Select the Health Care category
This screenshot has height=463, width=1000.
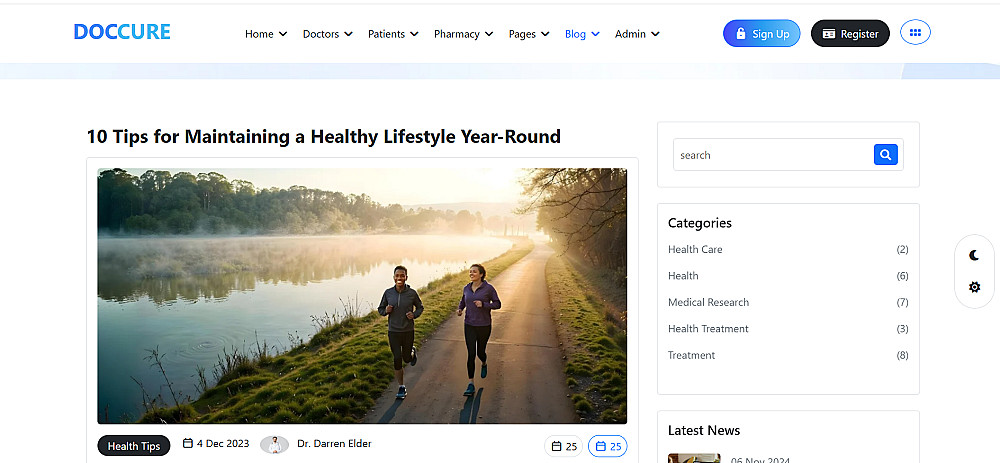click(x=695, y=249)
